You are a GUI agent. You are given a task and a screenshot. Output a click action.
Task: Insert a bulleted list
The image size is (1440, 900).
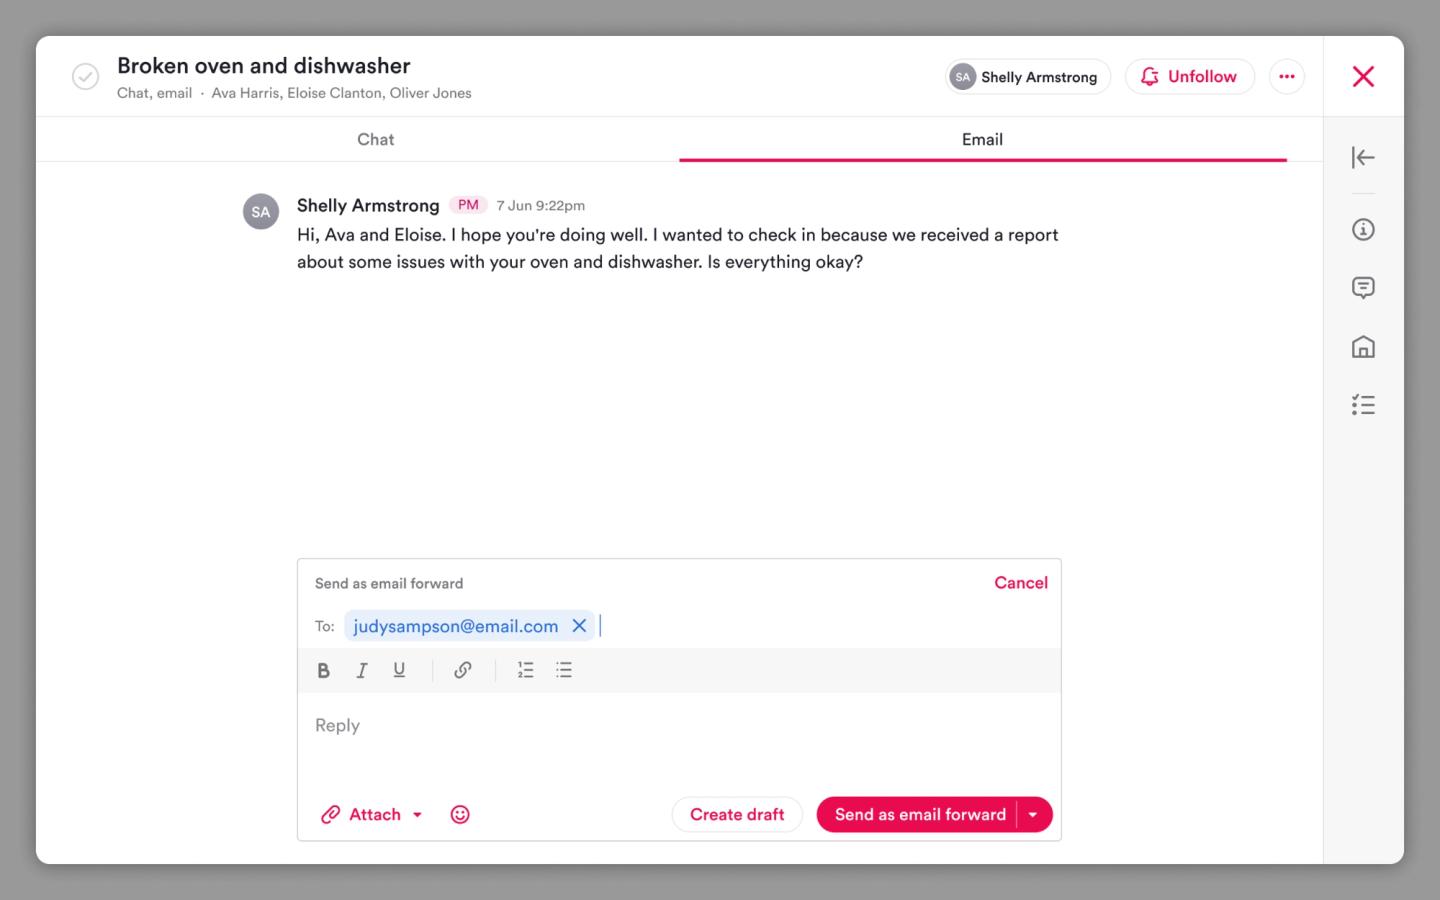click(x=564, y=671)
